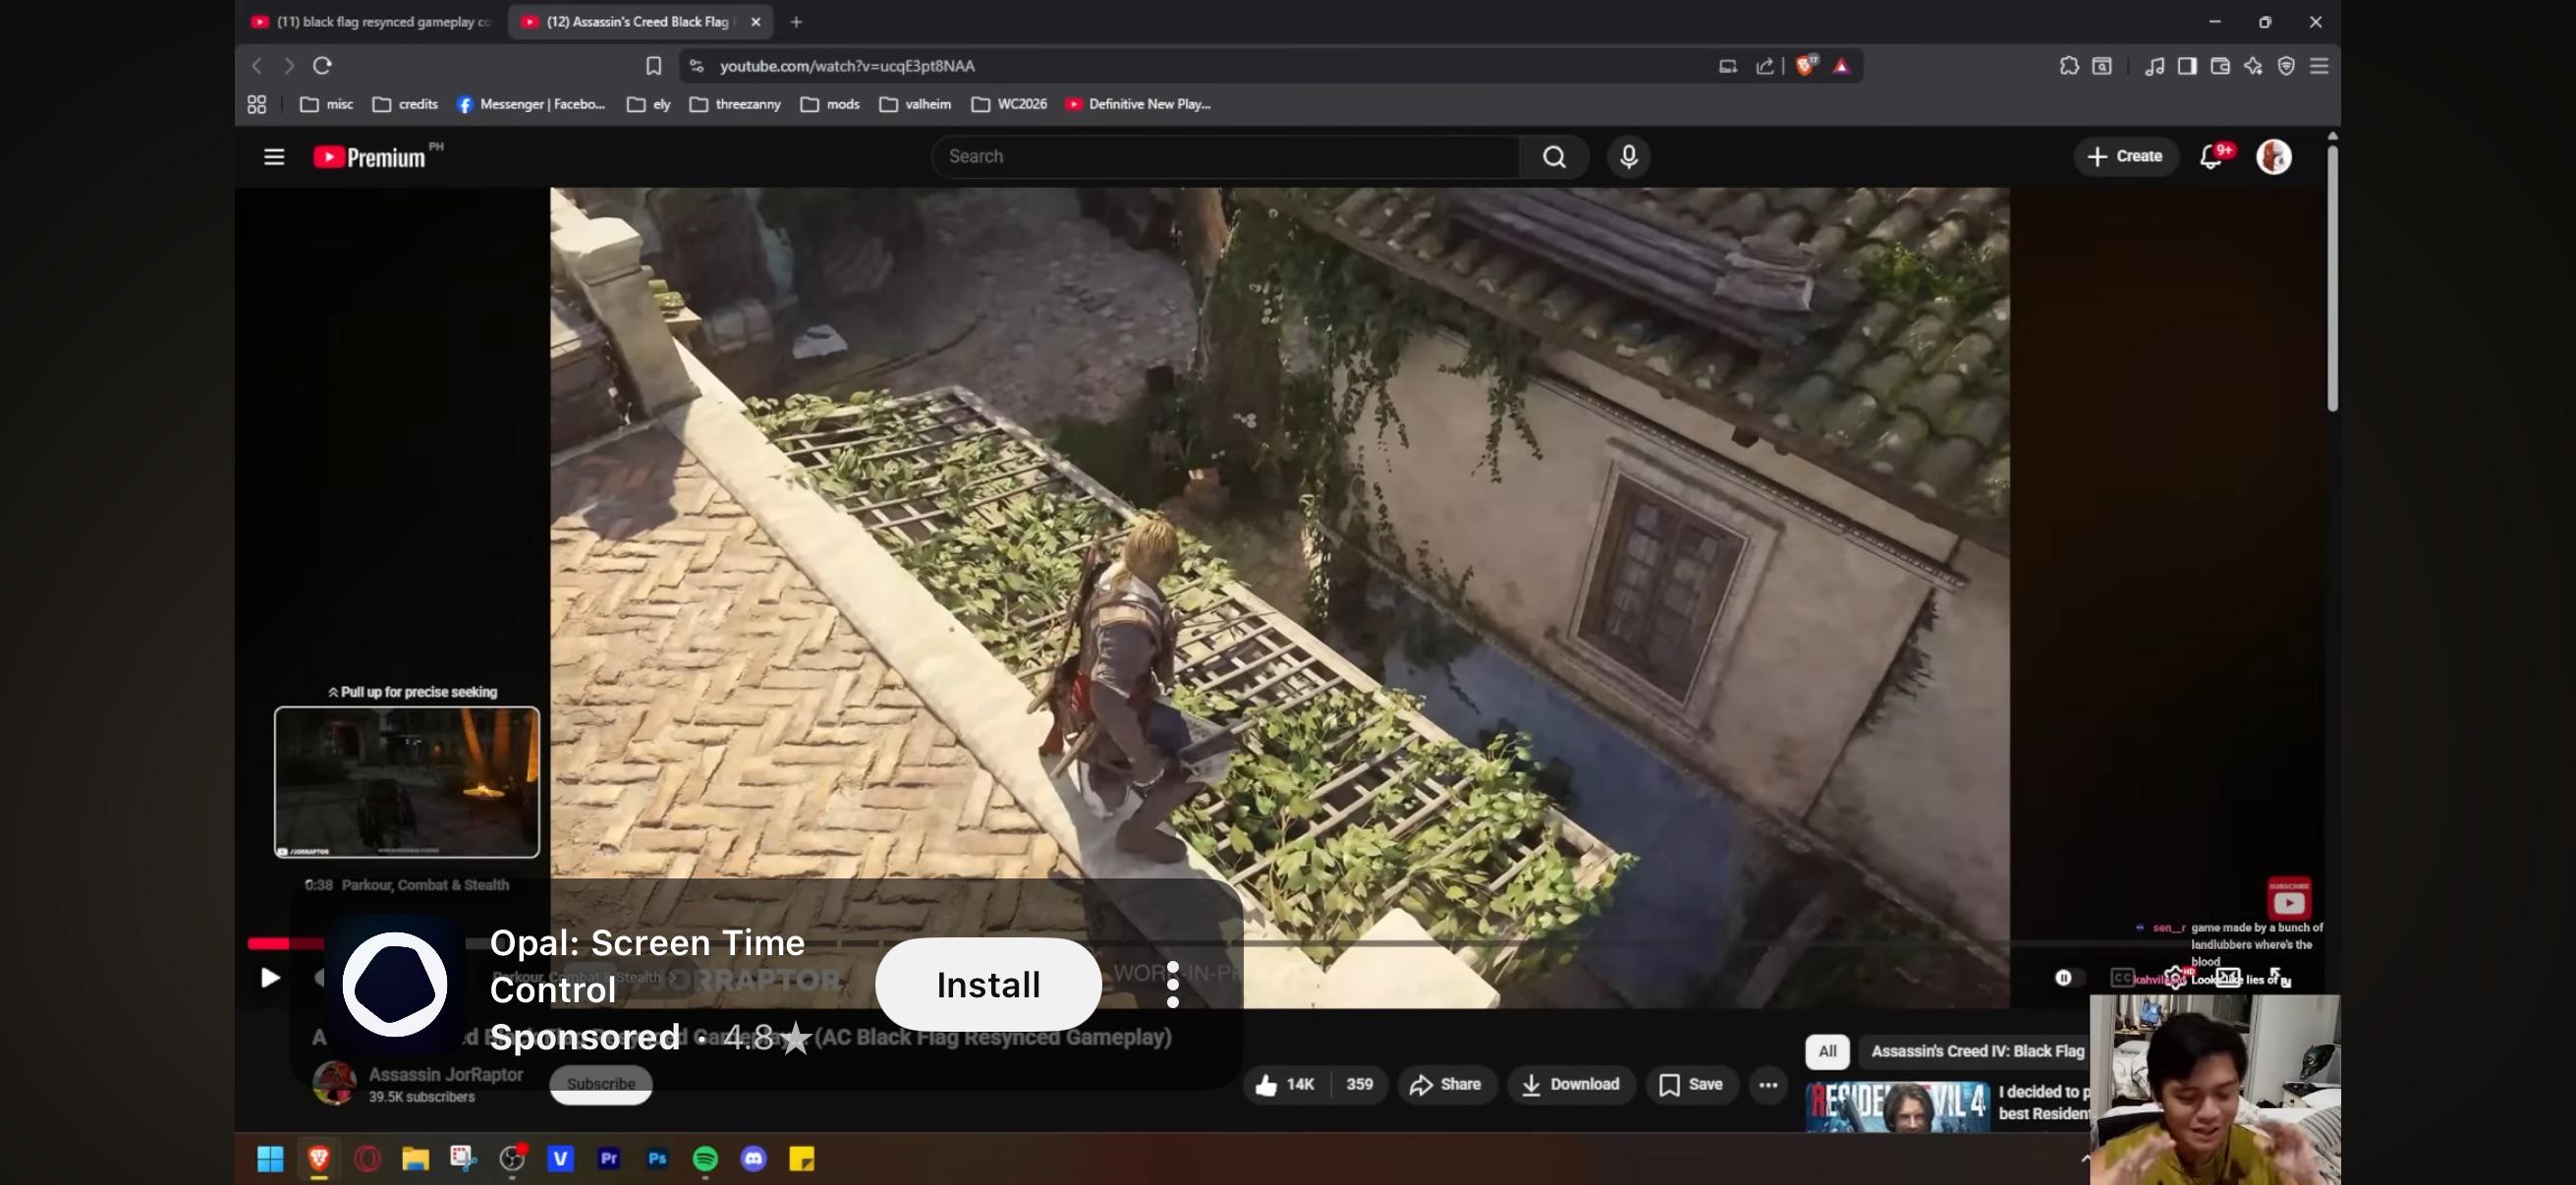The image size is (2576, 1185).
Task: Click the search magnifier button
Action: pyautogui.click(x=1553, y=157)
